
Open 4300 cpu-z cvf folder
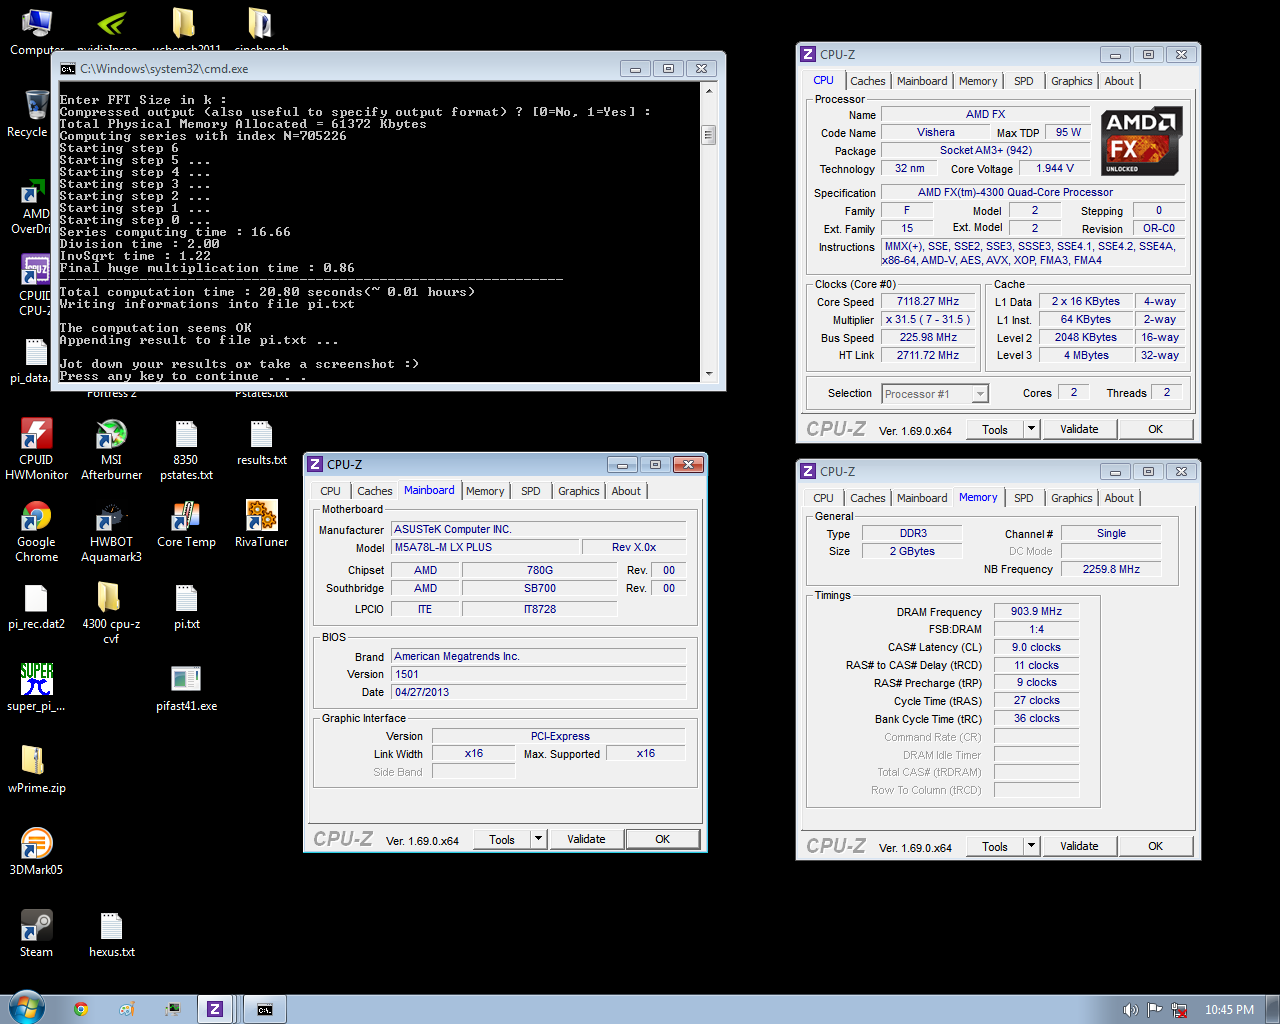click(x=111, y=613)
